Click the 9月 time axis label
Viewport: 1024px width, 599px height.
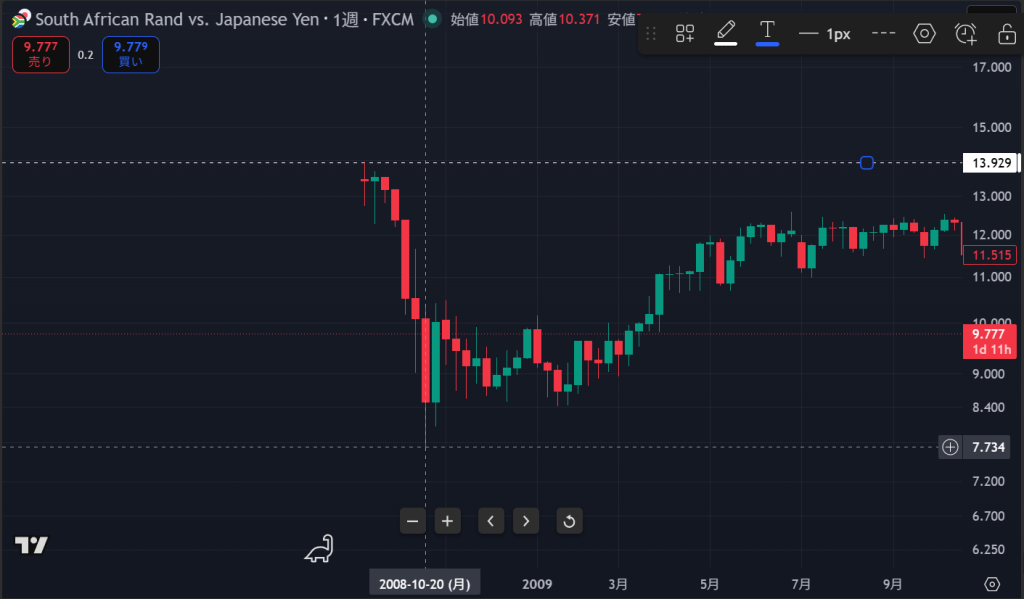893,584
